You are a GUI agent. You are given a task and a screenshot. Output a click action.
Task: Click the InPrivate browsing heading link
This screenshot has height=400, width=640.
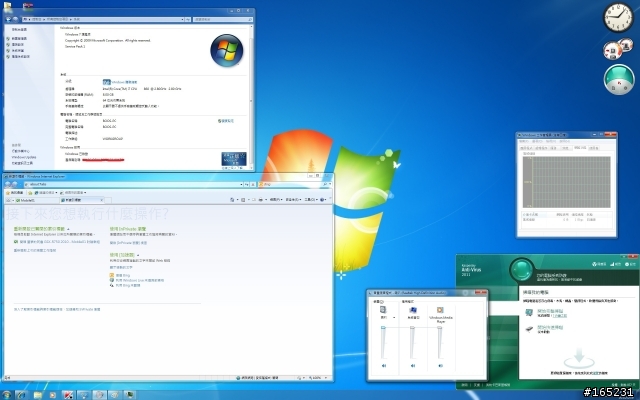click(128, 229)
